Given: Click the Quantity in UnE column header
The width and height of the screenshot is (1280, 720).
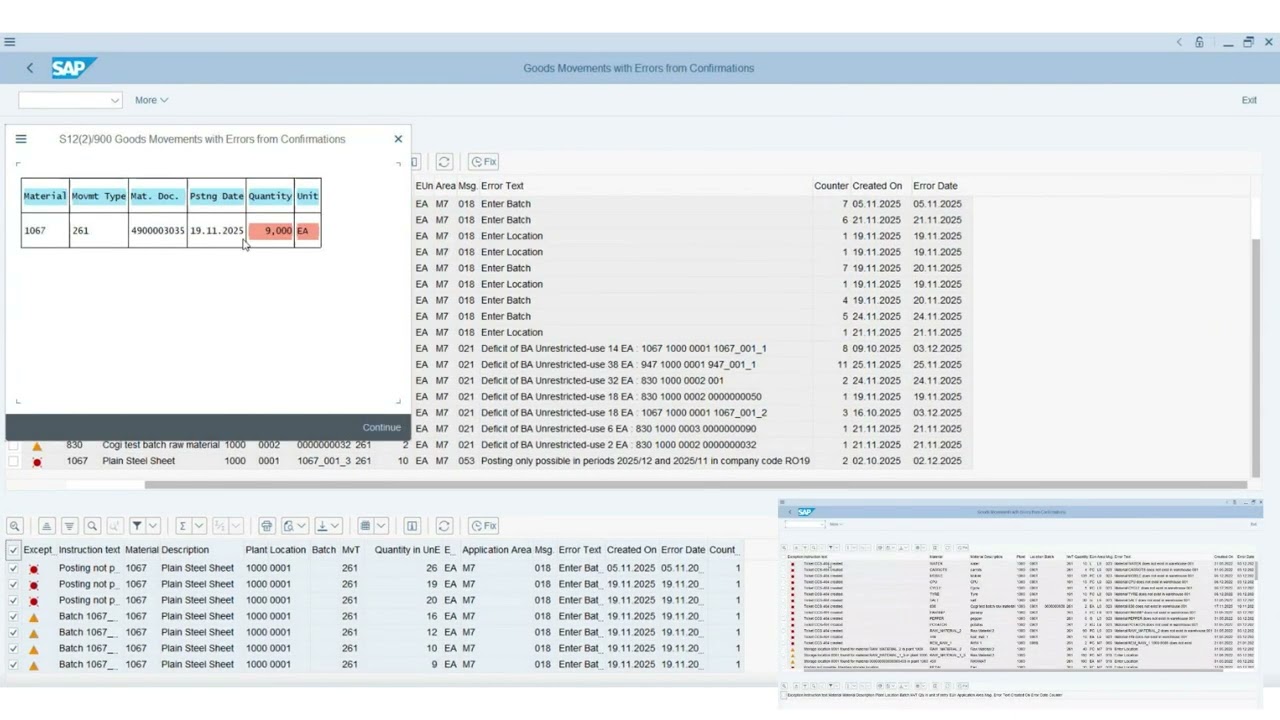Looking at the screenshot, I should click(407, 550).
